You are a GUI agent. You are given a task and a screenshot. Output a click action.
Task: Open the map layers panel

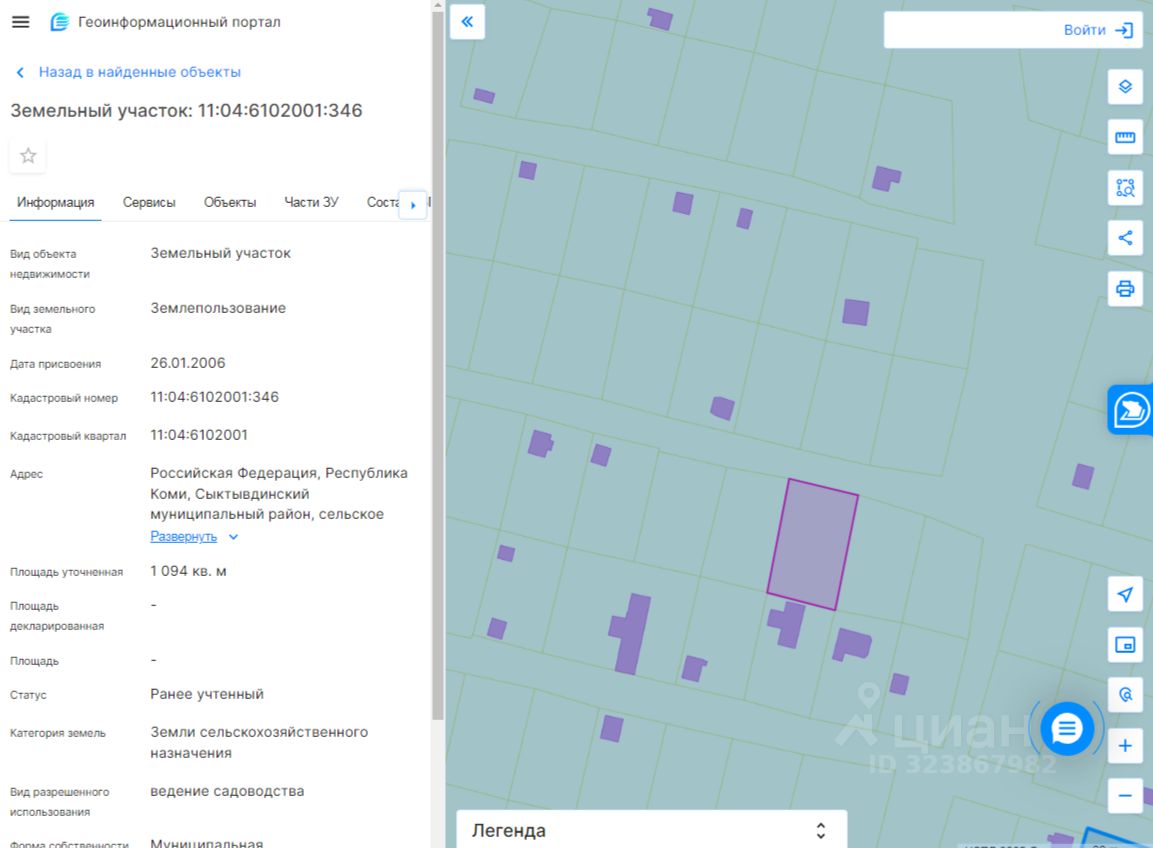(x=1125, y=87)
